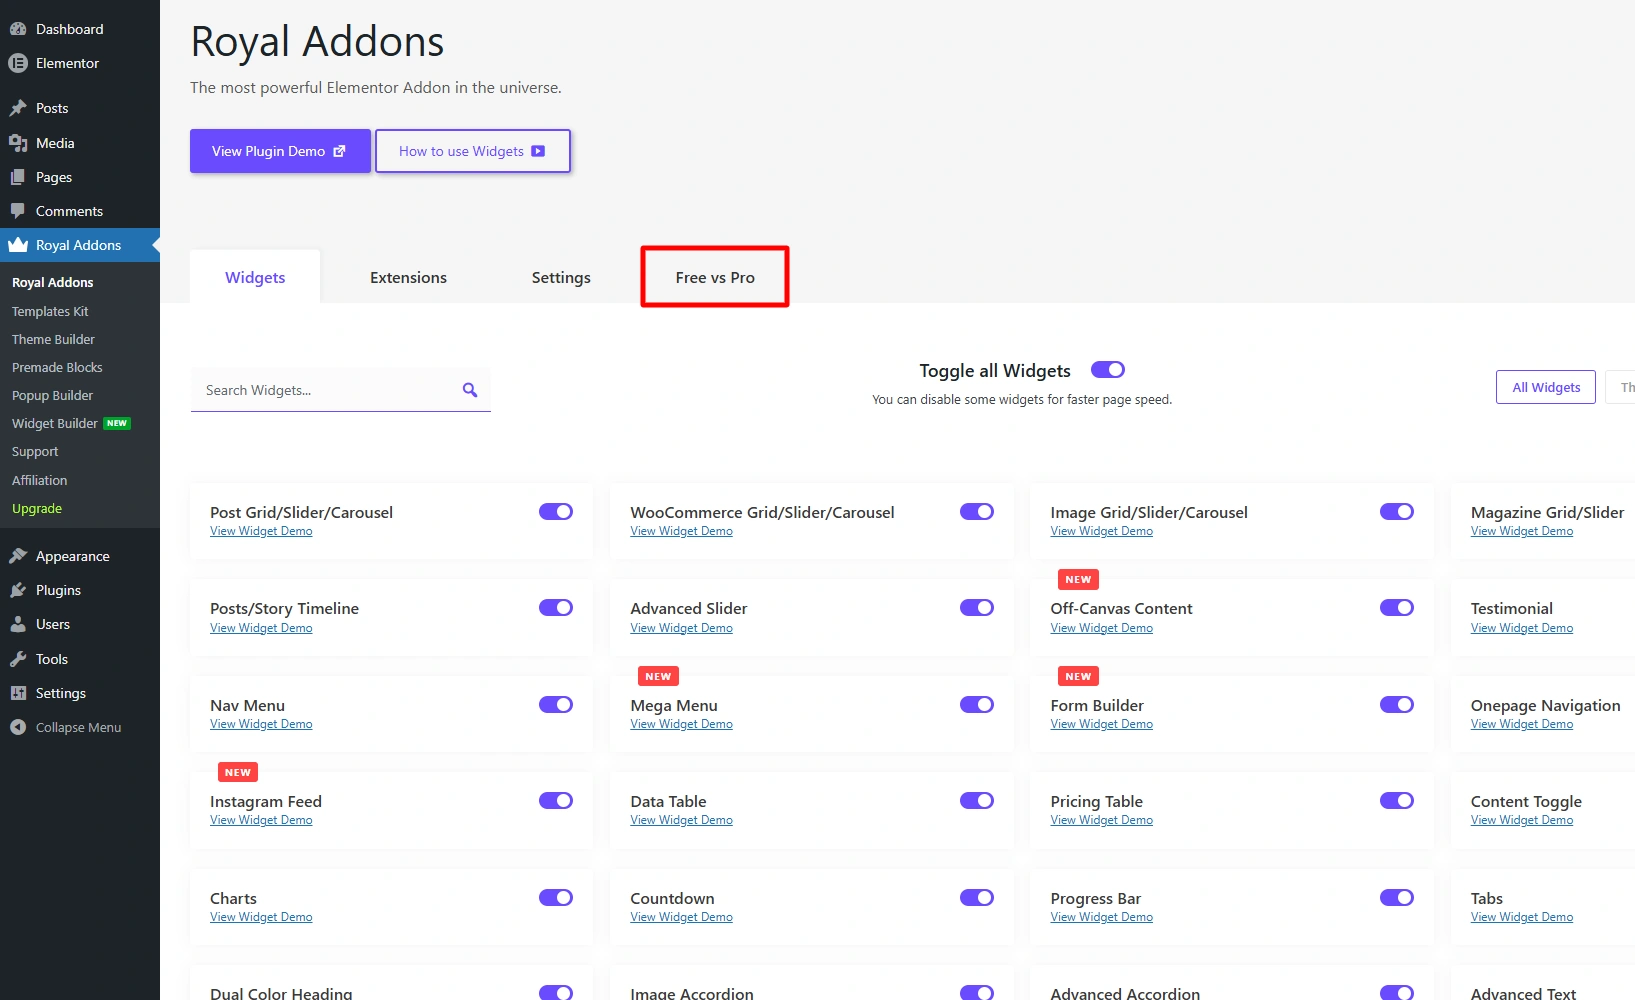Click the search magnifier icon in widget search

[x=470, y=390]
